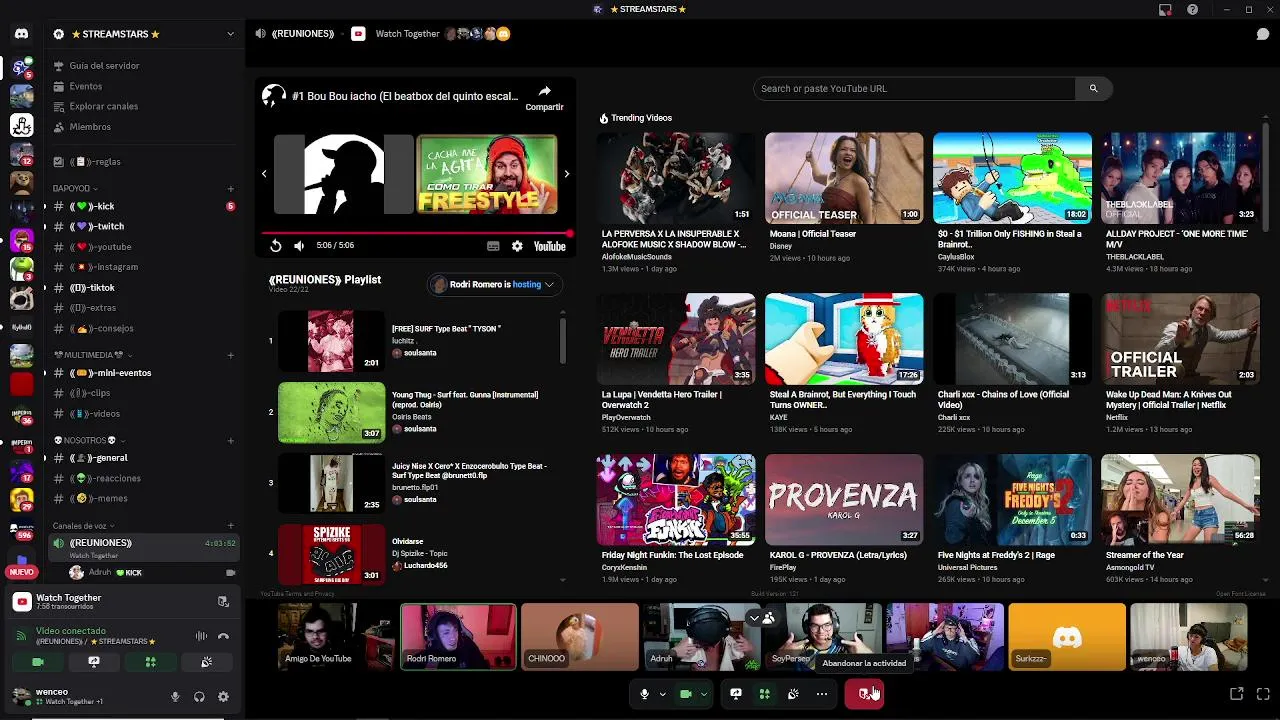Viewport: 1280px width, 720px height.
Task: Open the video player settings gear
Action: [x=517, y=246]
